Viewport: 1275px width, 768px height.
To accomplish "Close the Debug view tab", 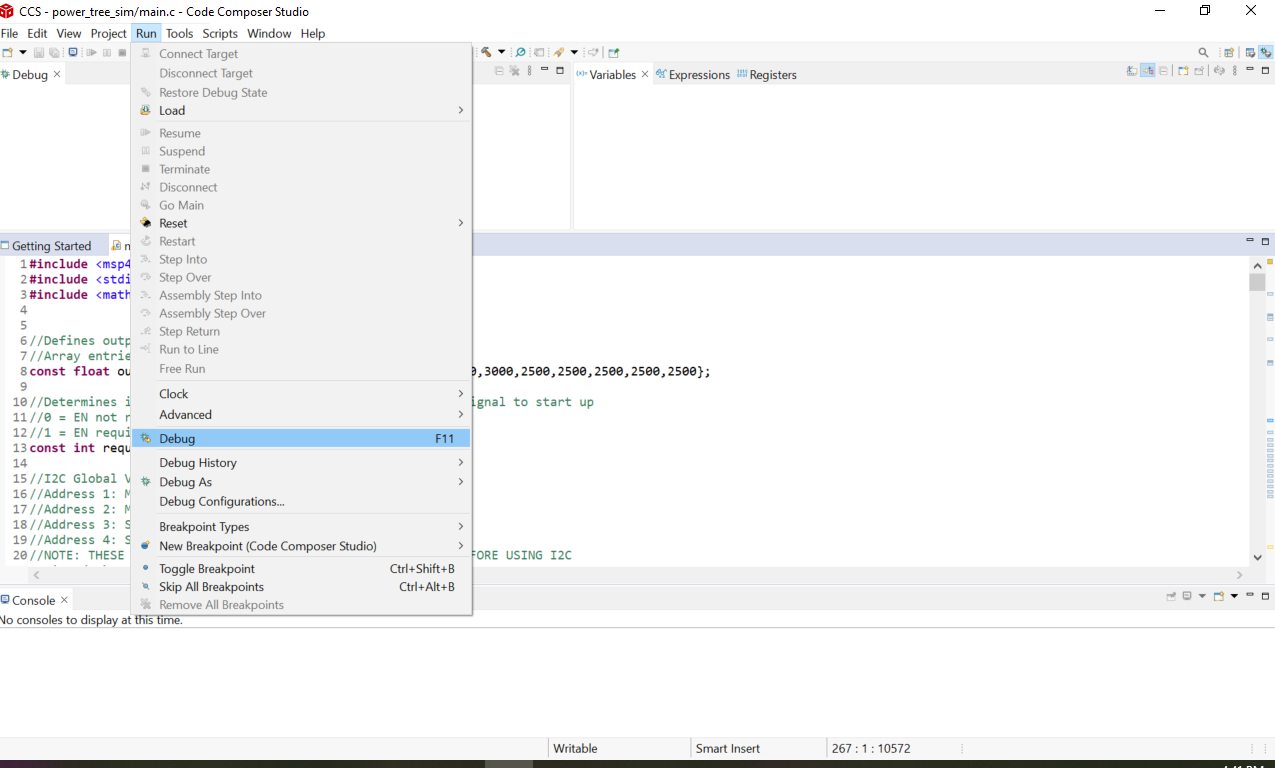I will (57, 74).
